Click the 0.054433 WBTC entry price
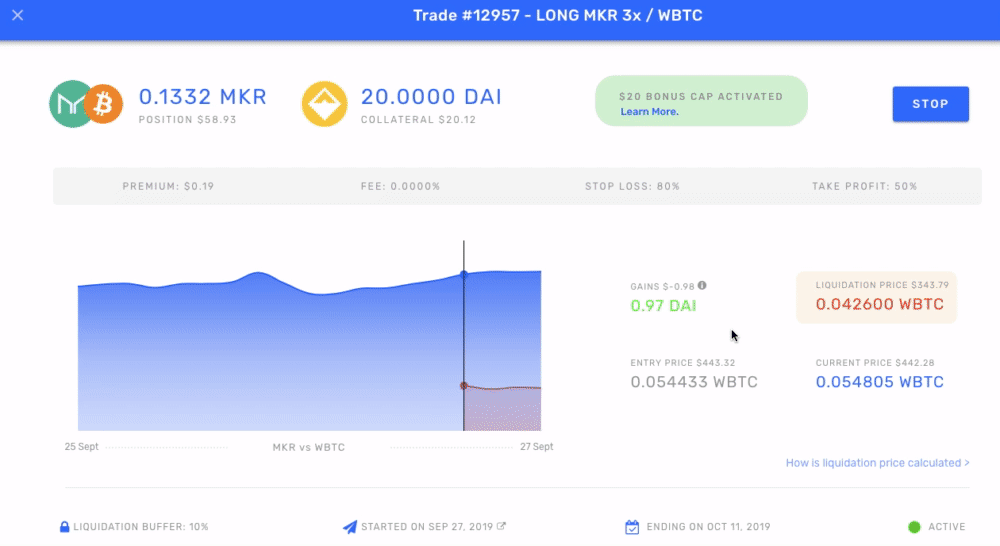 (694, 382)
